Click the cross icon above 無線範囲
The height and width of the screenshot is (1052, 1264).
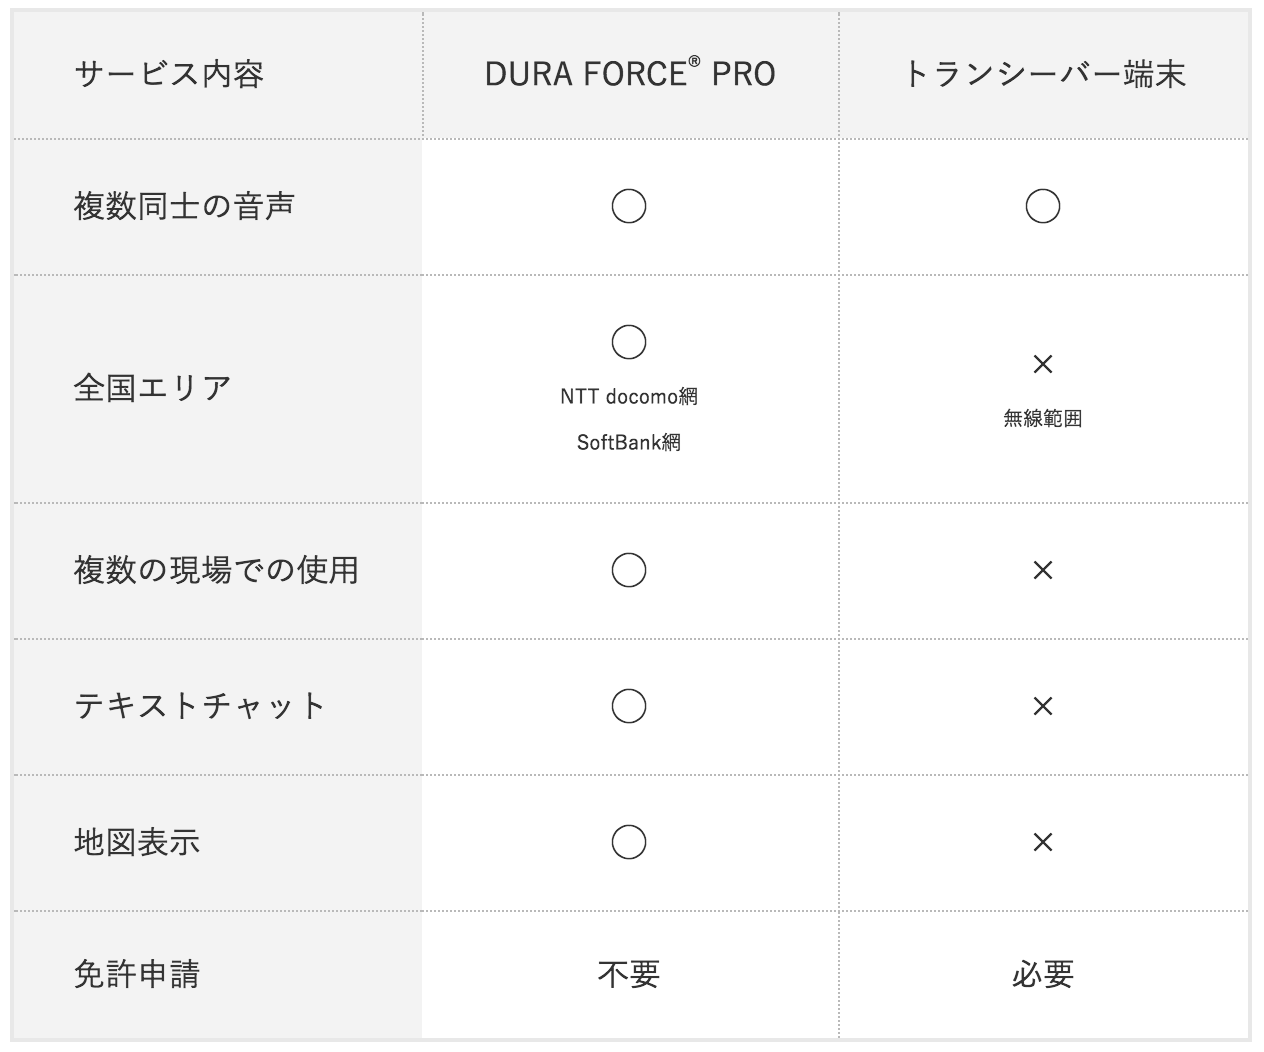tap(1043, 364)
